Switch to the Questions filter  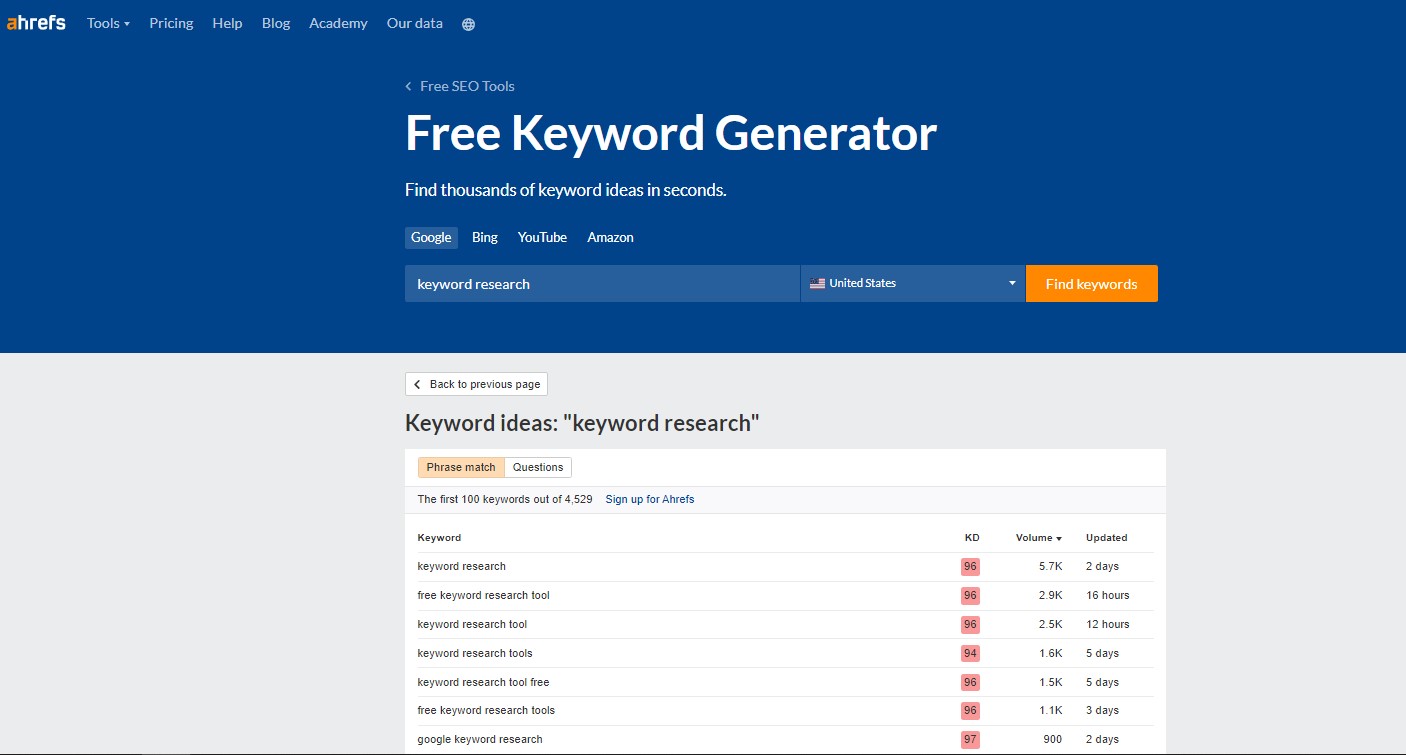[538, 467]
